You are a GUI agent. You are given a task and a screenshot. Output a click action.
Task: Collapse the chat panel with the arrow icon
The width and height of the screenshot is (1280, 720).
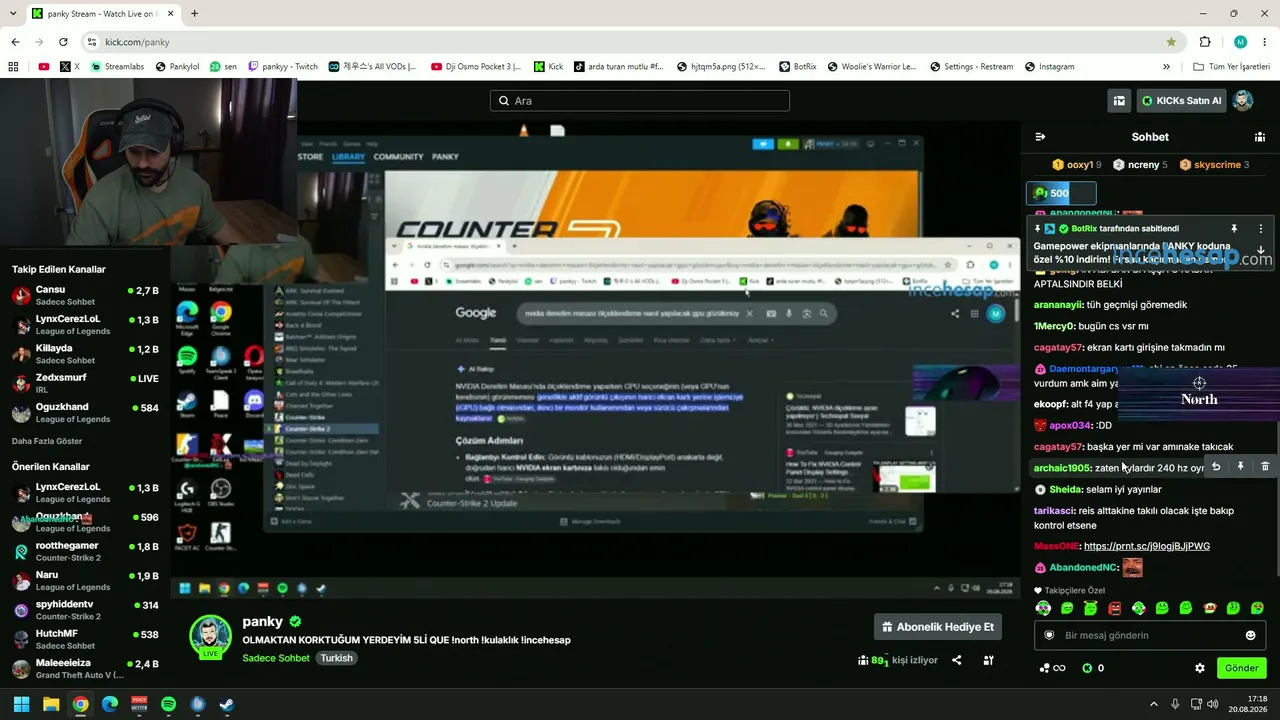tap(1040, 137)
